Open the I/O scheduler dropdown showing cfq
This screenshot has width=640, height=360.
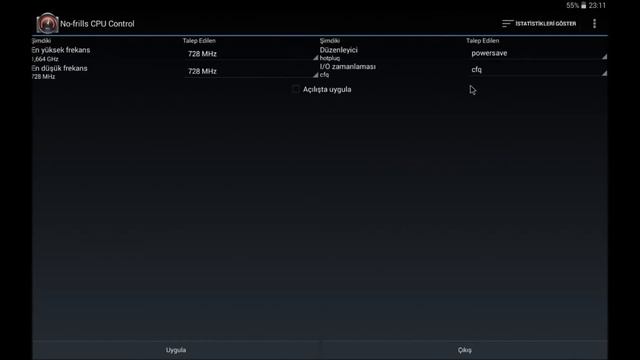tap(537, 70)
